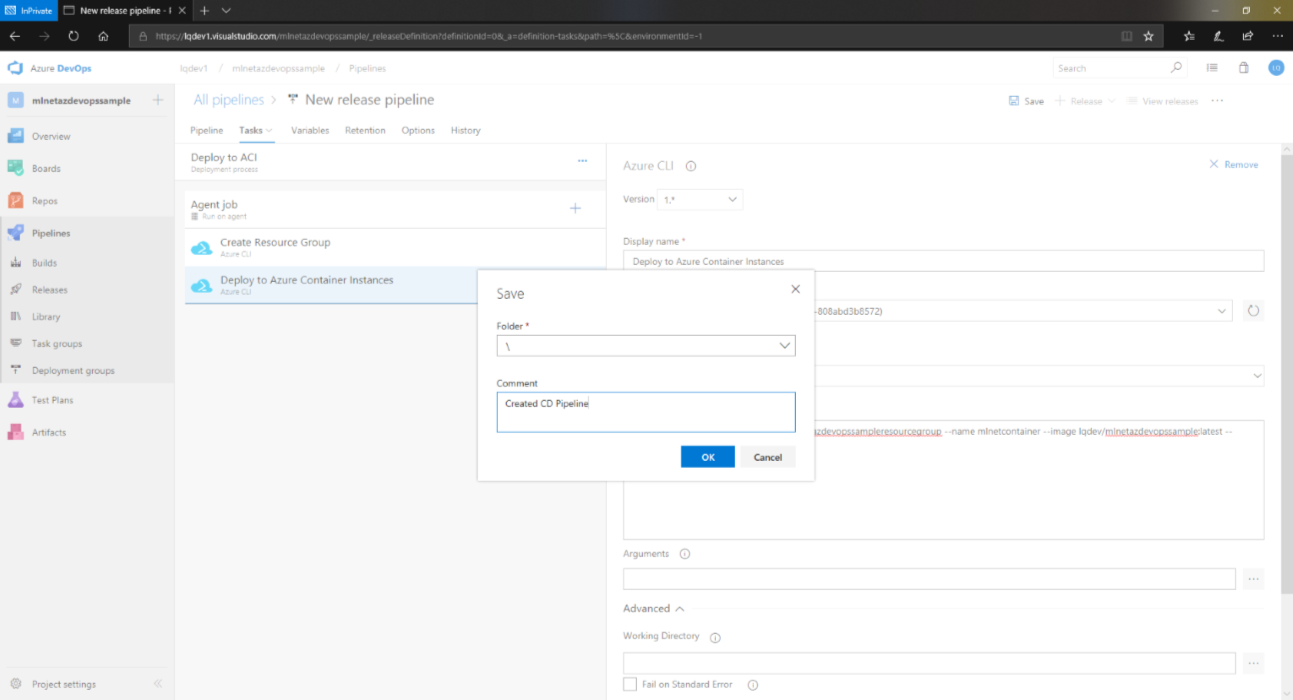Go back using the browser back arrow
1293x700 pixels.
15,36
